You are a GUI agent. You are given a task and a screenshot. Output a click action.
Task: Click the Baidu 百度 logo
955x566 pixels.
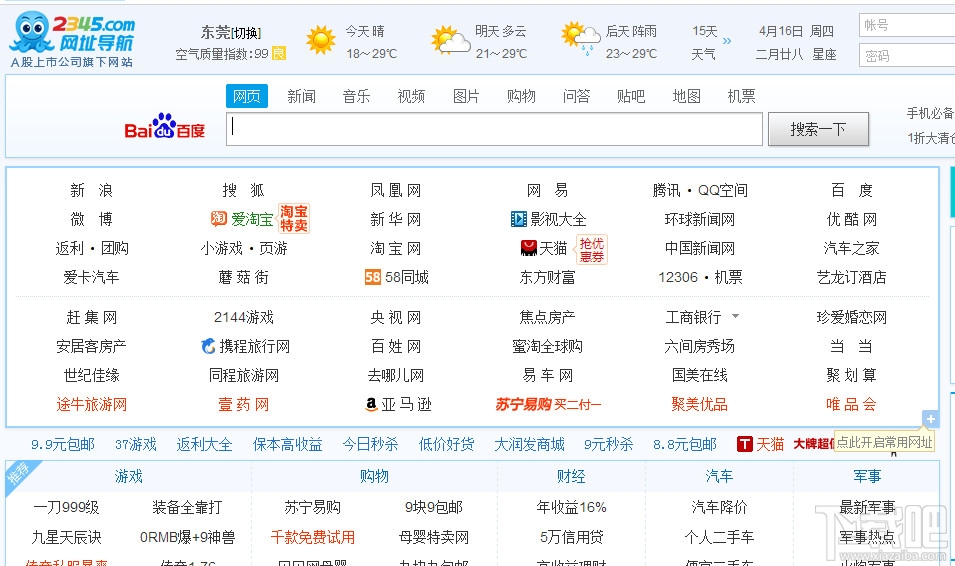164,129
